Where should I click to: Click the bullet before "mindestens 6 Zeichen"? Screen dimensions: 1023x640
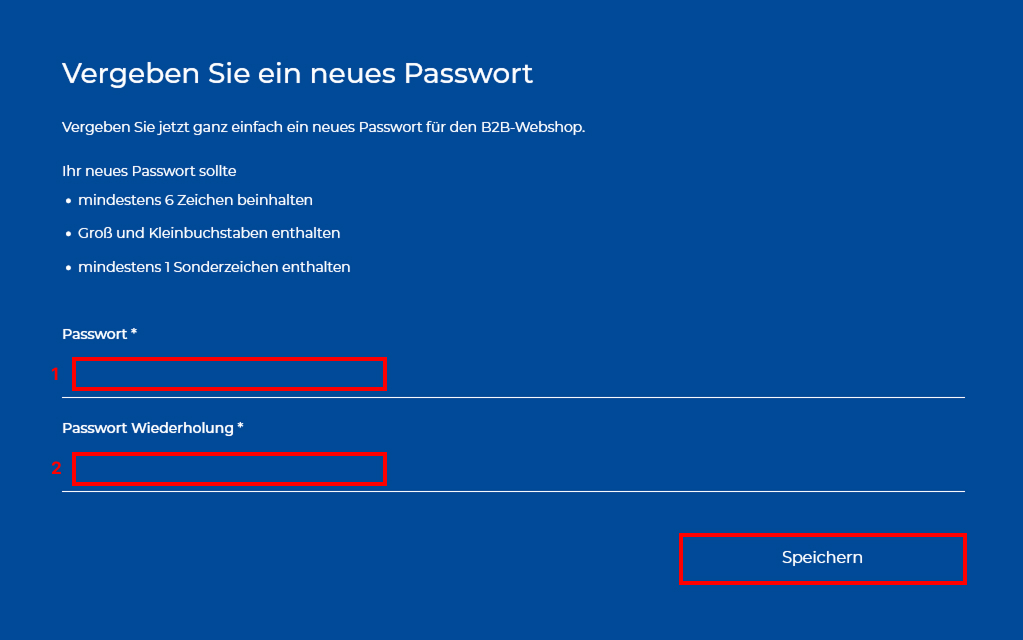point(68,201)
